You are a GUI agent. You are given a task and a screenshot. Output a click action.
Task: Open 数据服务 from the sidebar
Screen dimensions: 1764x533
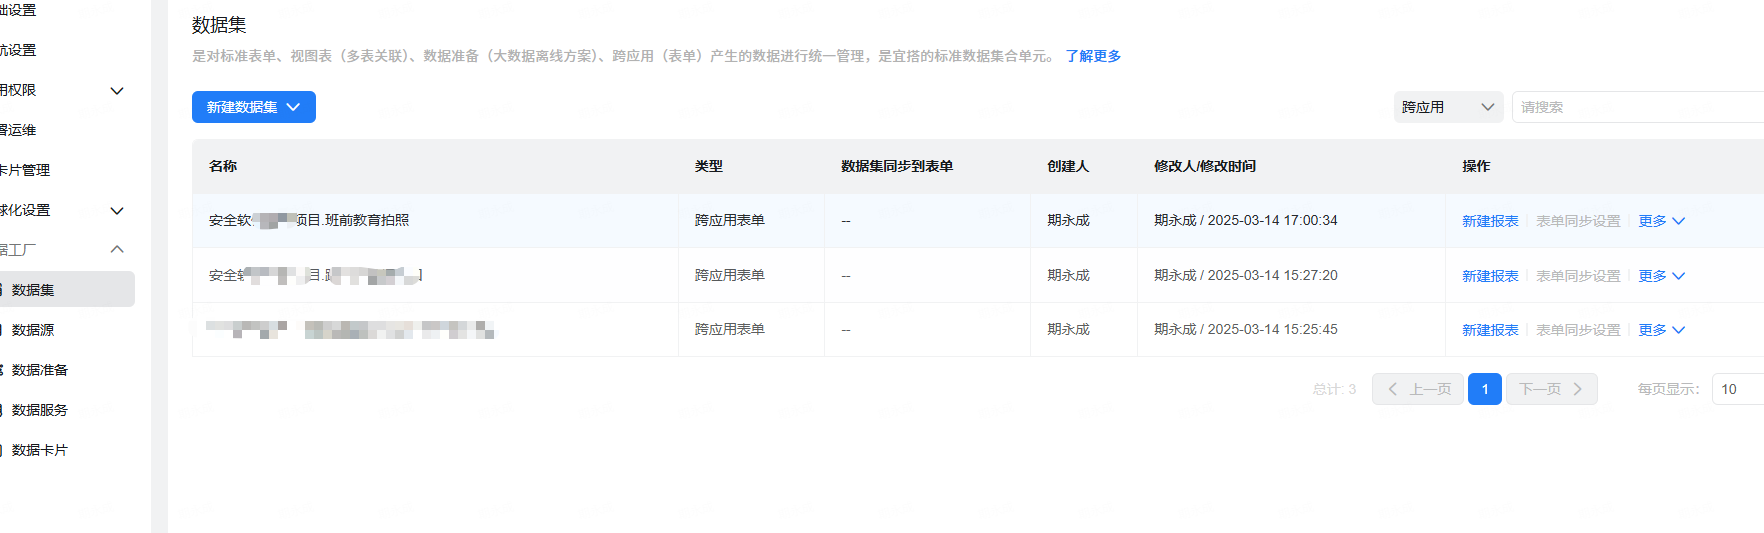point(40,410)
